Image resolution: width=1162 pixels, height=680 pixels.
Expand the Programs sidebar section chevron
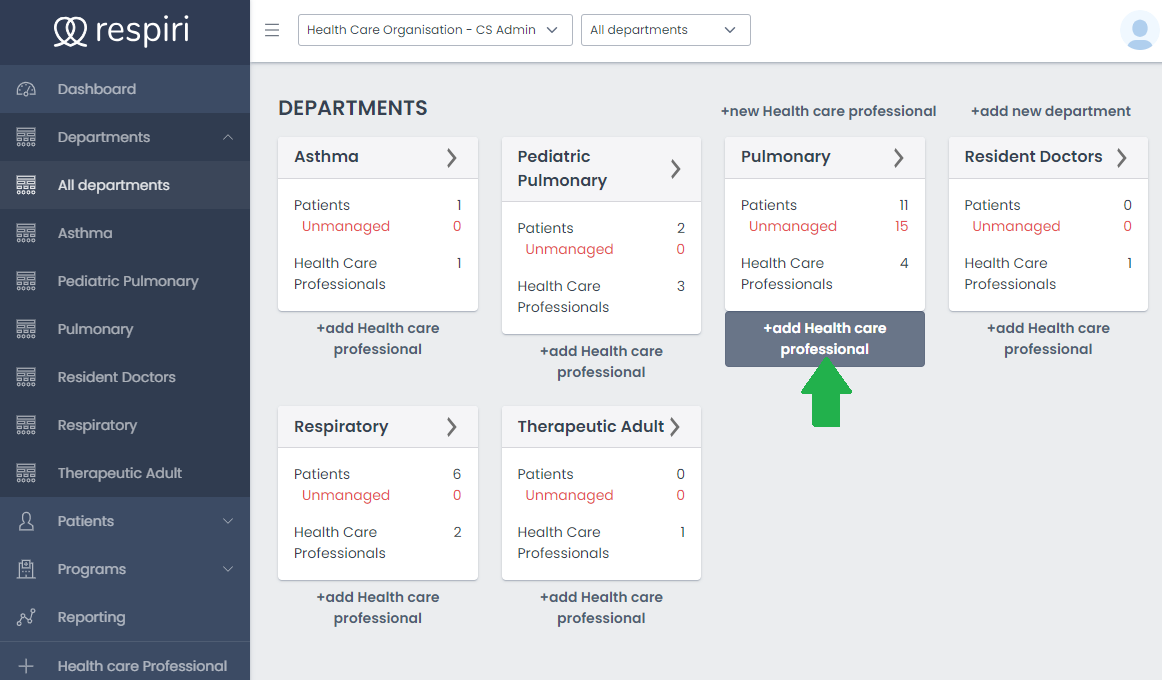click(228, 569)
